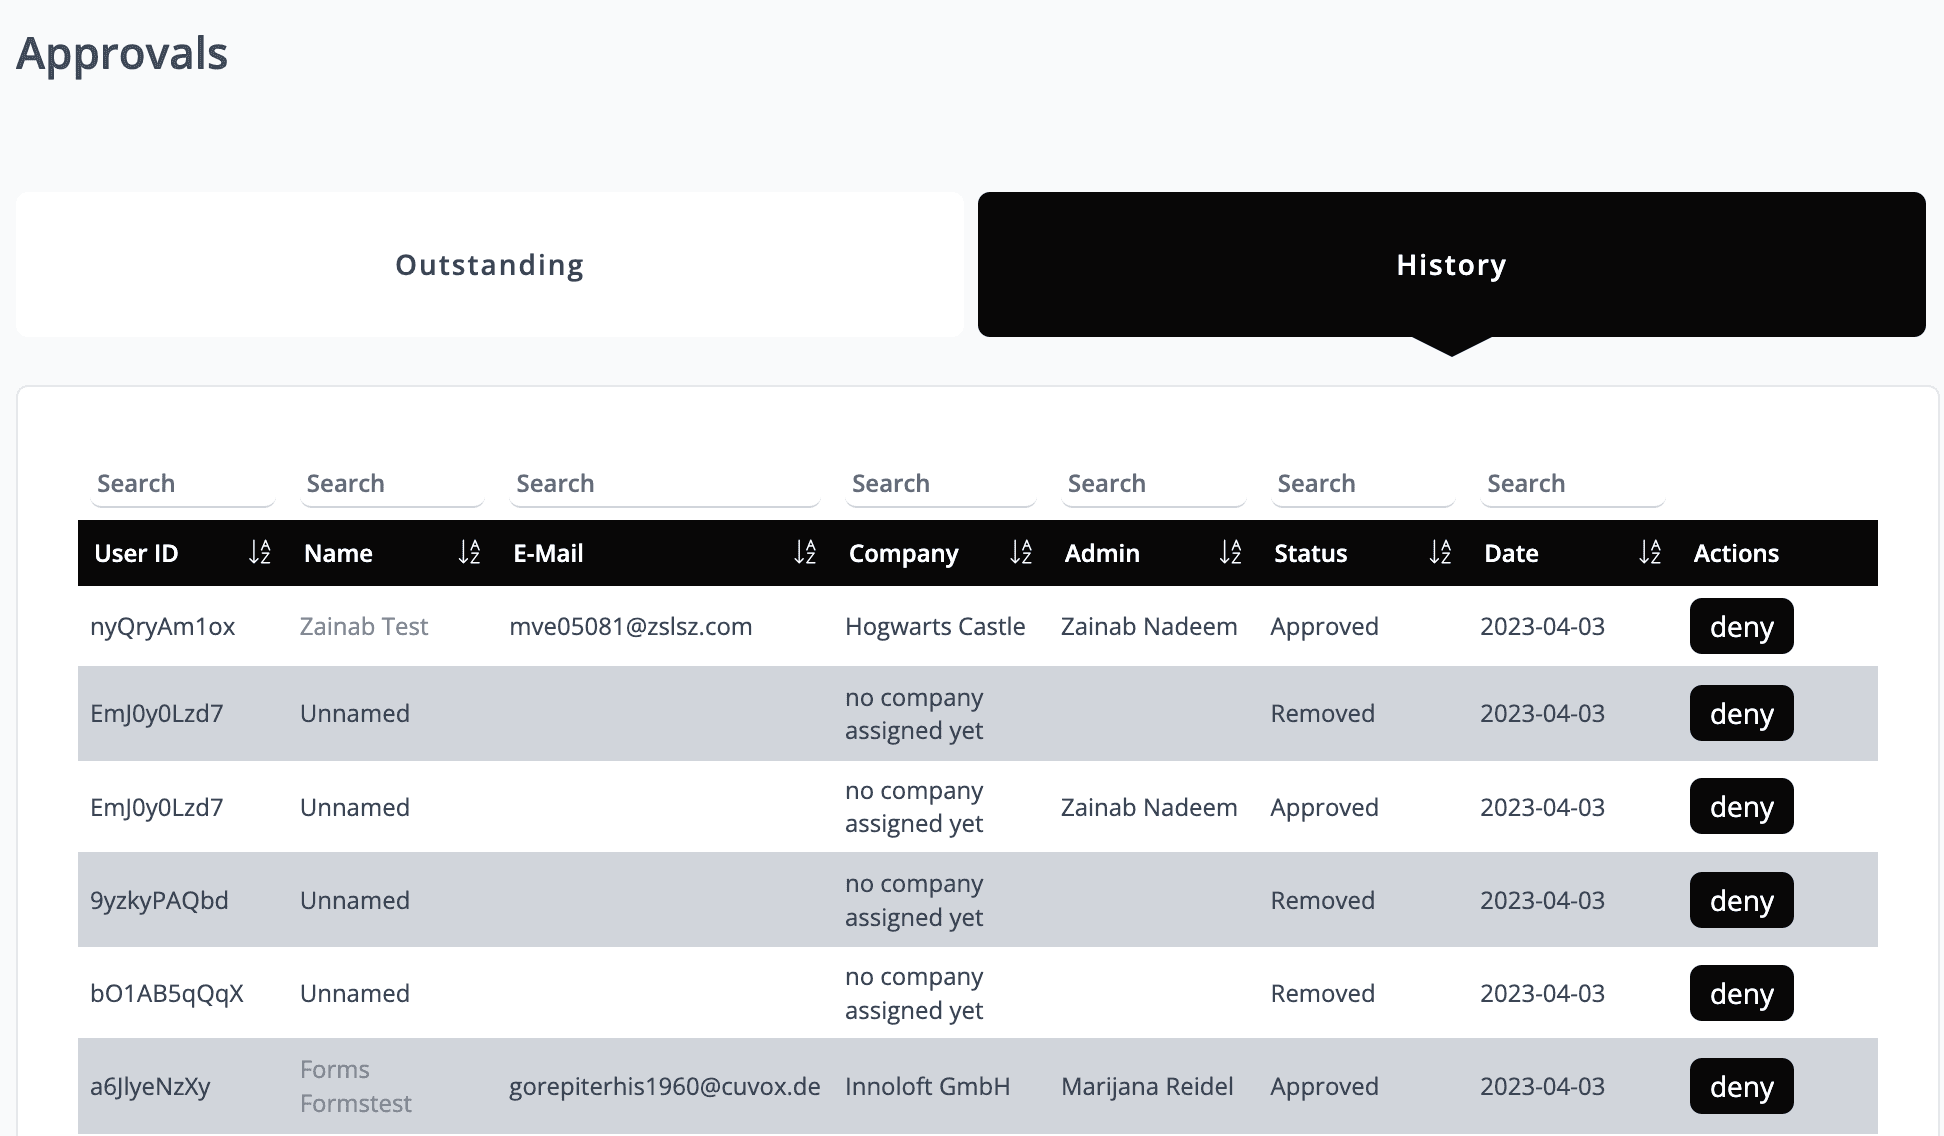
Task: Click the Company column sort icon
Action: coord(1020,552)
